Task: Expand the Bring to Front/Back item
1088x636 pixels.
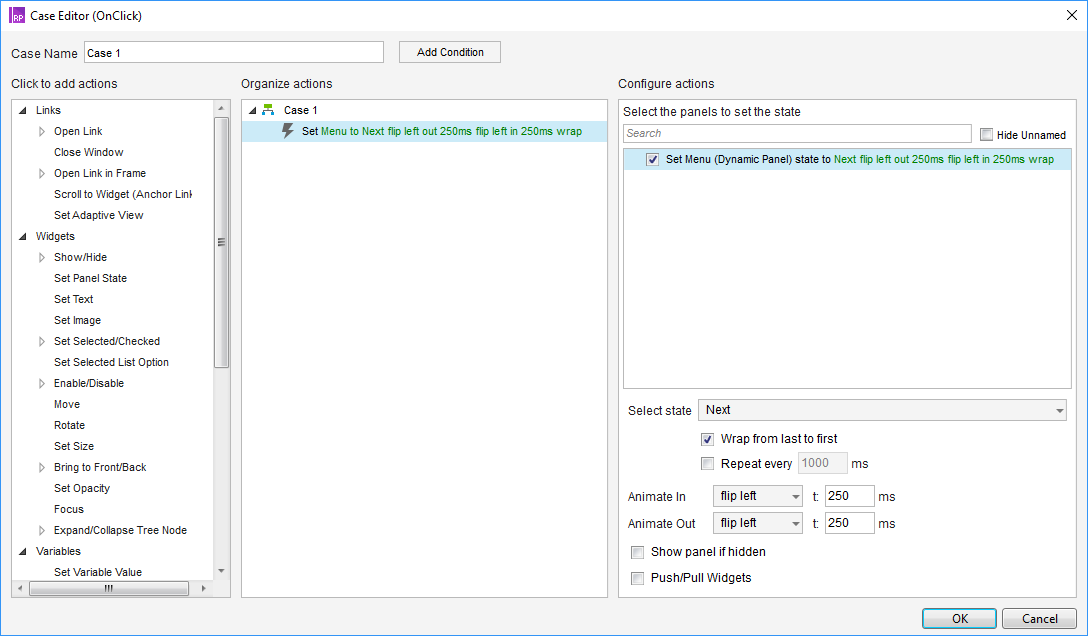Action: (x=41, y=467)
